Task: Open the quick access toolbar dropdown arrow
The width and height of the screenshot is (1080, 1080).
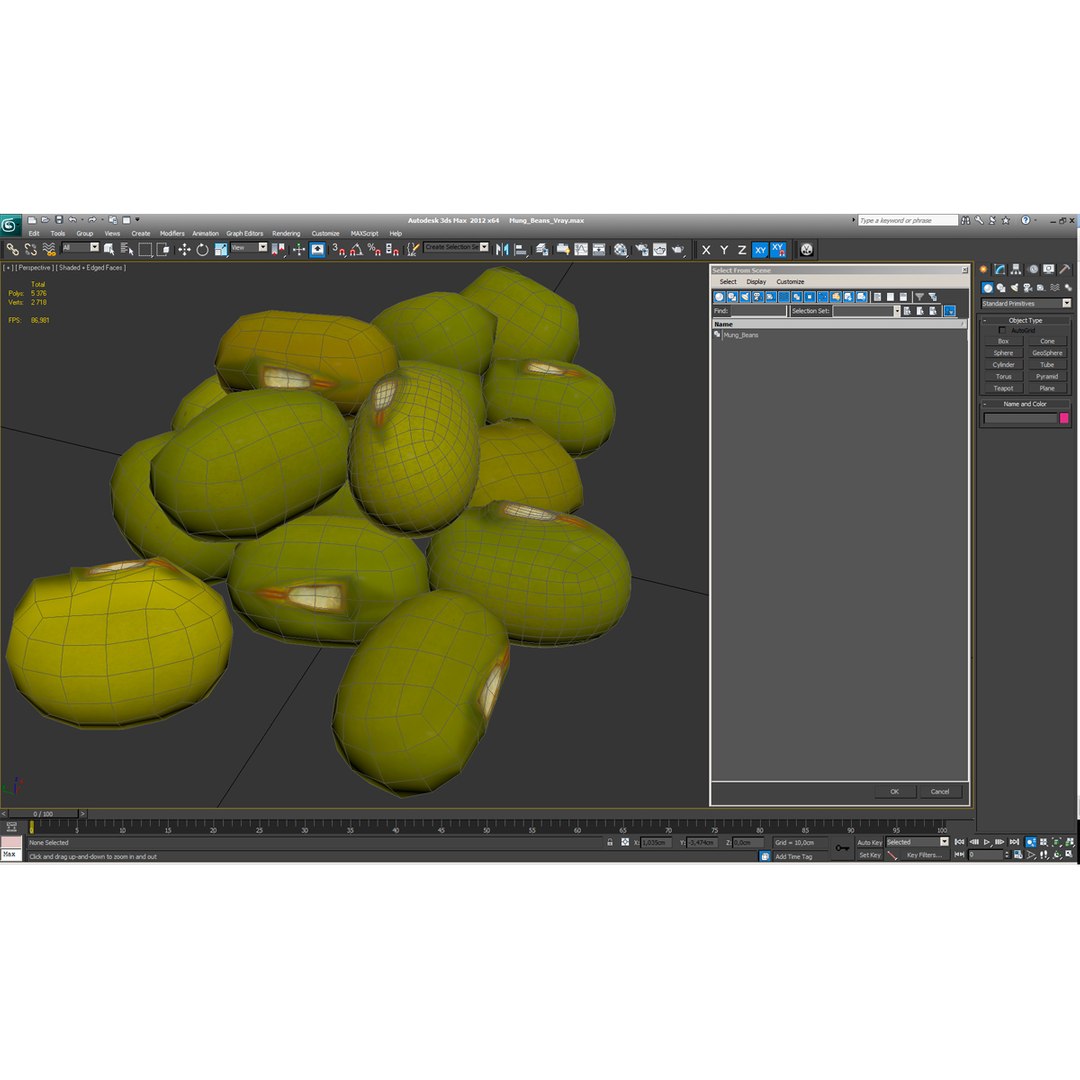Action: coord(137,220)
